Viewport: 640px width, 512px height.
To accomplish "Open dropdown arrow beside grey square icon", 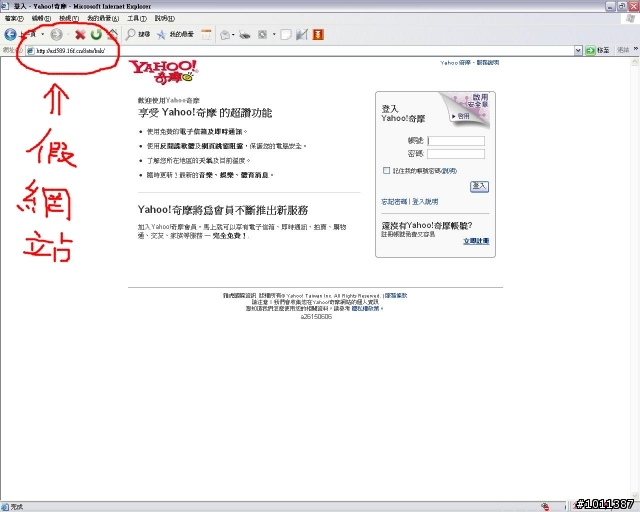I will tap(274, 35).
